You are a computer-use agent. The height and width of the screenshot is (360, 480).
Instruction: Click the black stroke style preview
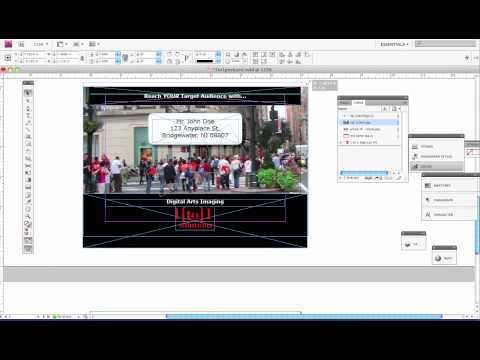[205, 61]
